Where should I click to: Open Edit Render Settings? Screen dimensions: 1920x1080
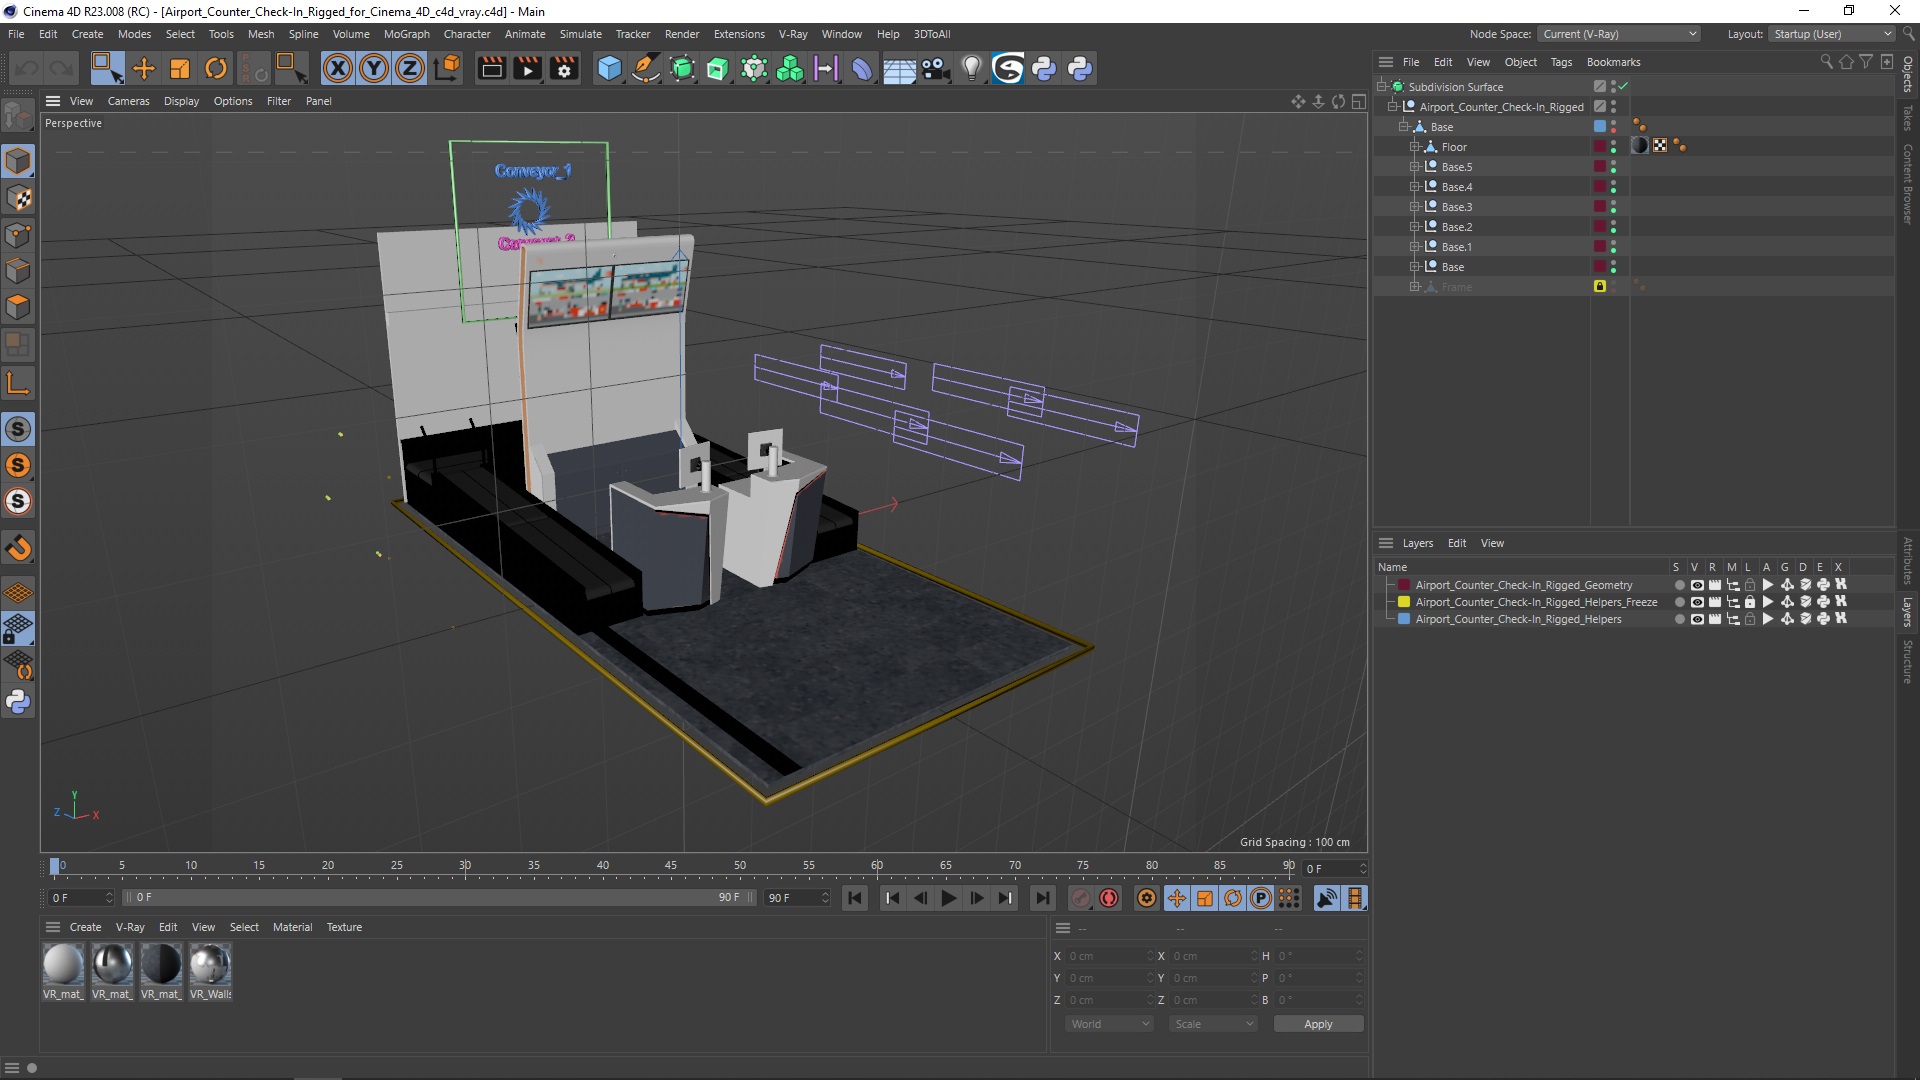pyautogui.click(x=564, y=68)
